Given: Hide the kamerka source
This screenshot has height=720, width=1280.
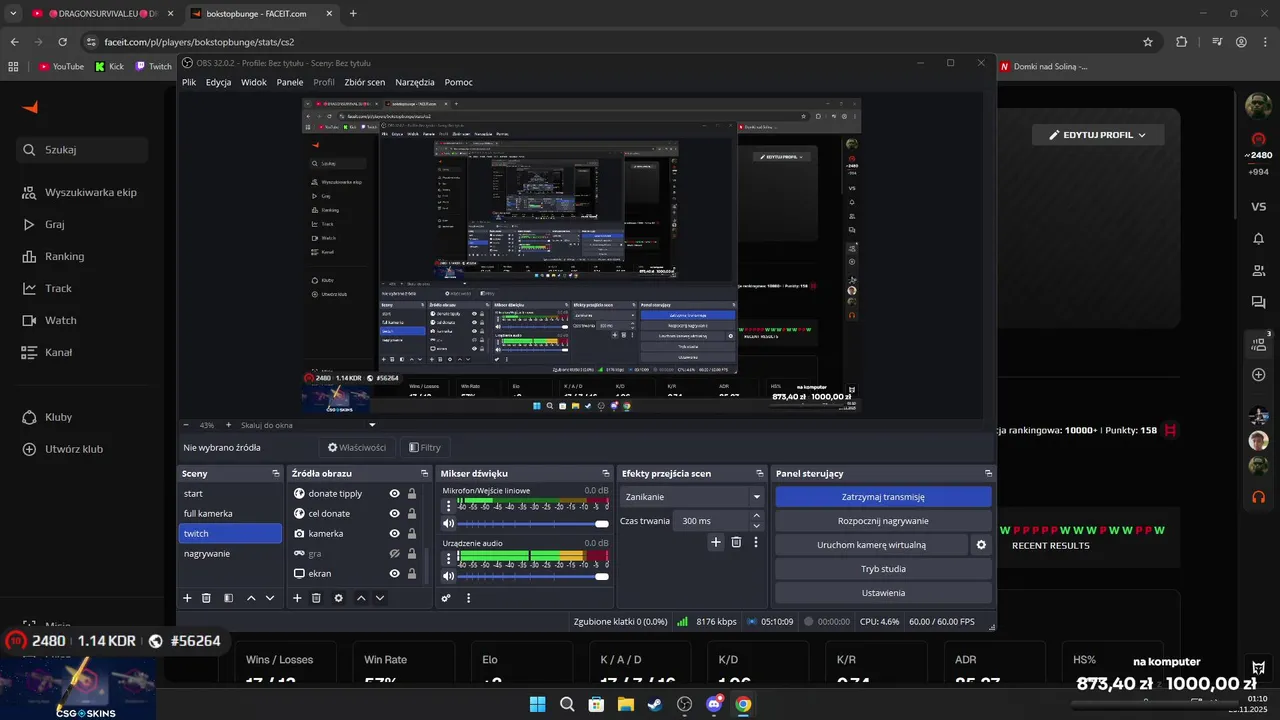Looking at the screenshot, I should (x=395, y=534).
